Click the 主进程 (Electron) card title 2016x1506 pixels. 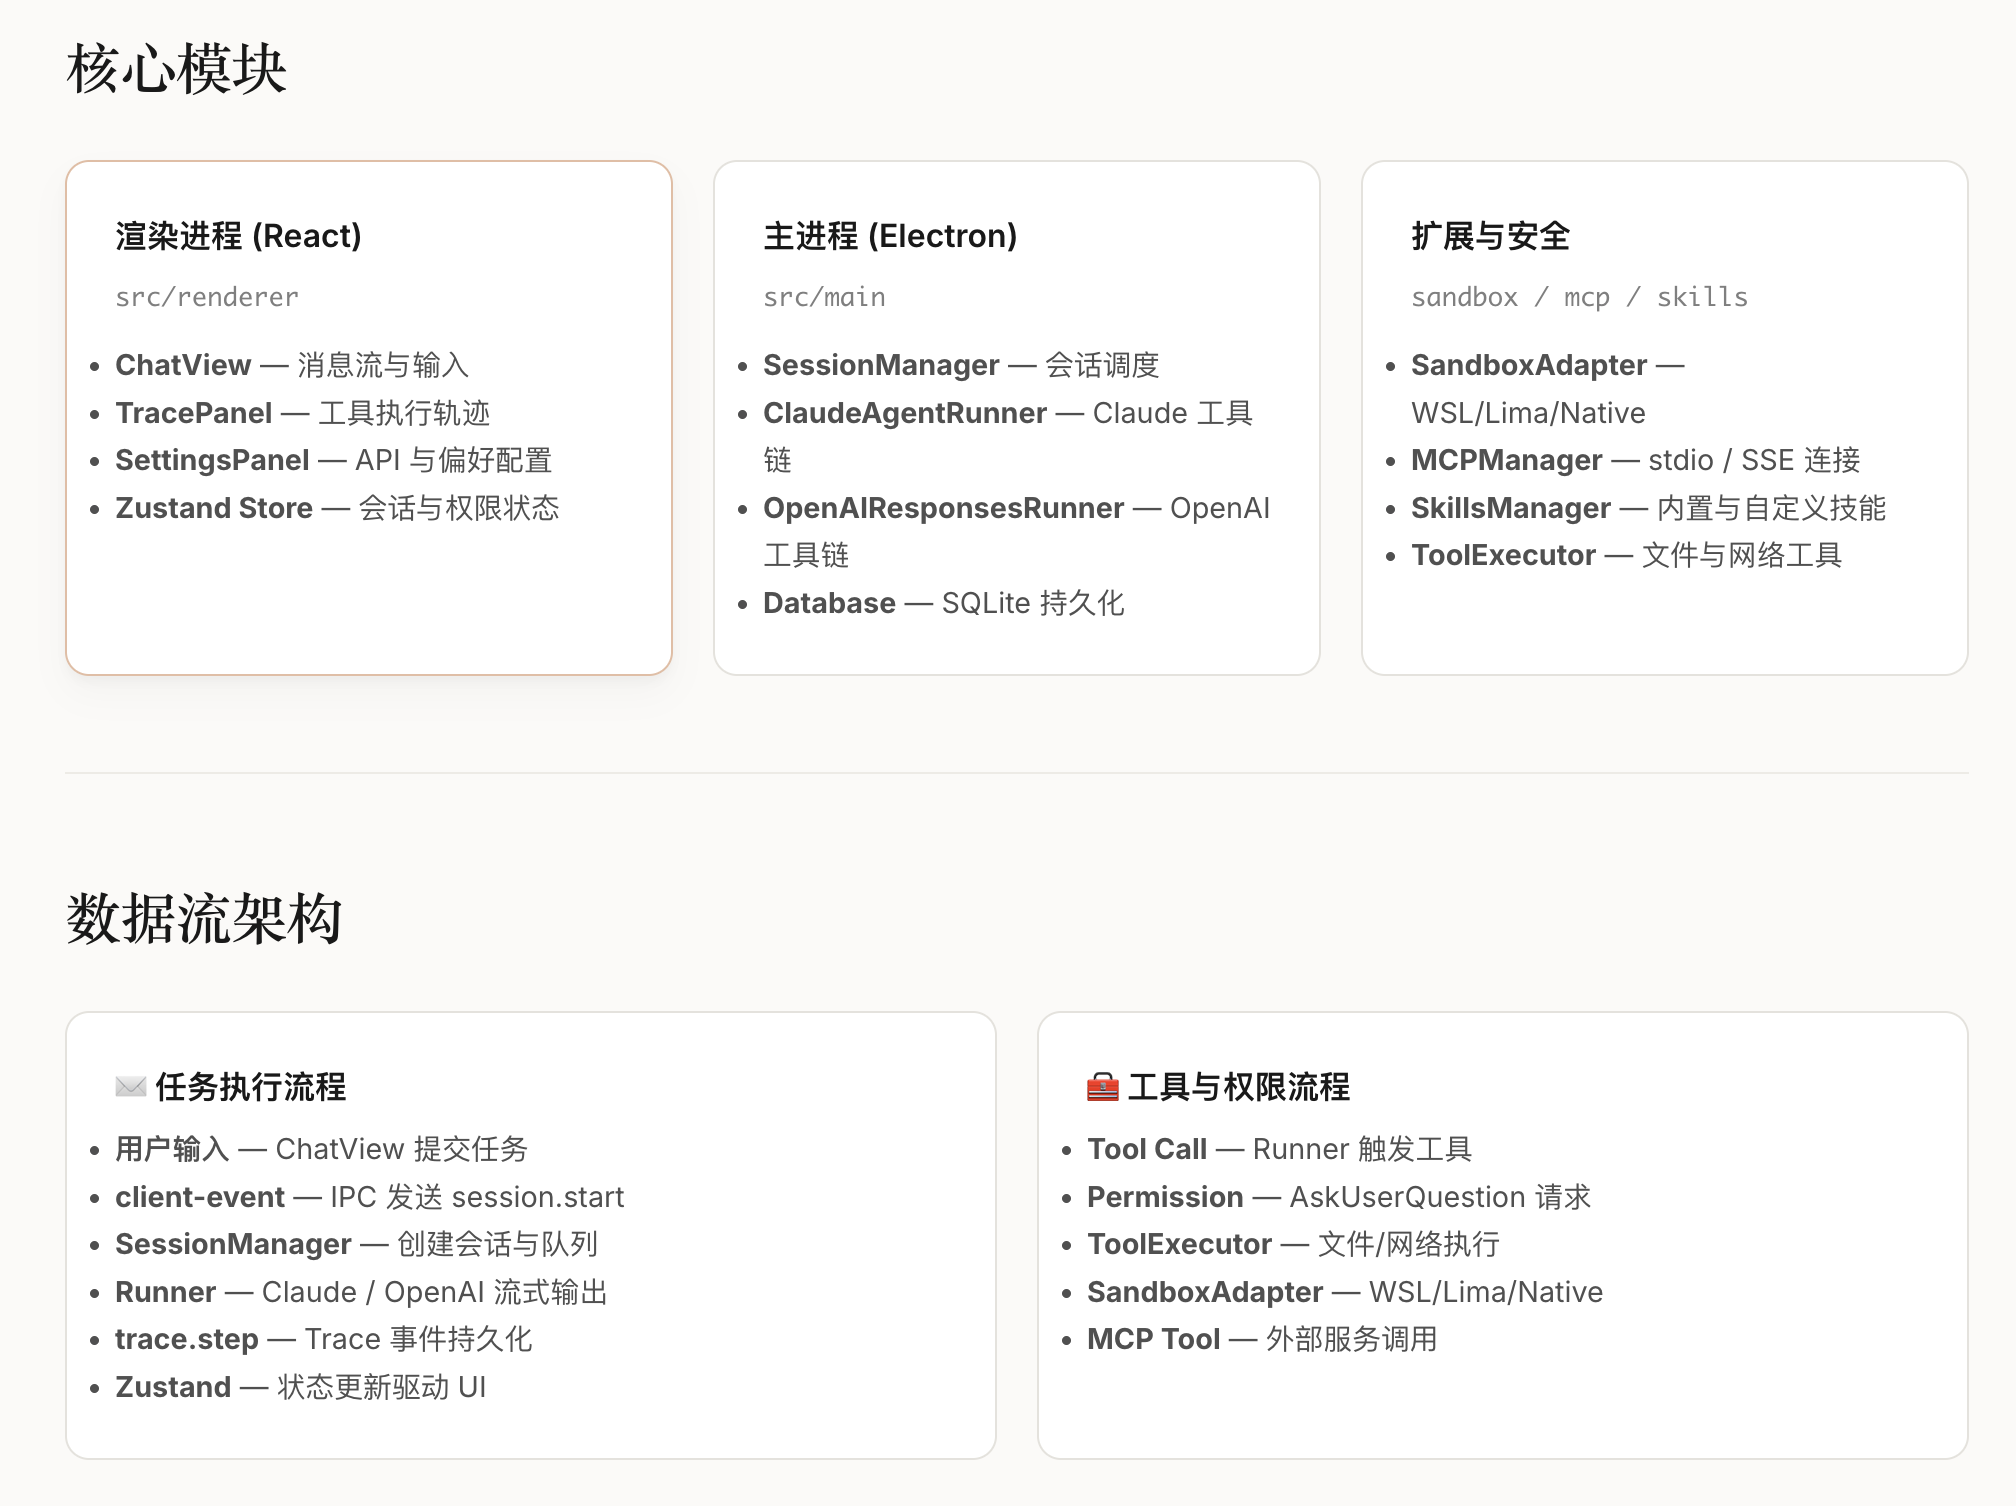889,236
